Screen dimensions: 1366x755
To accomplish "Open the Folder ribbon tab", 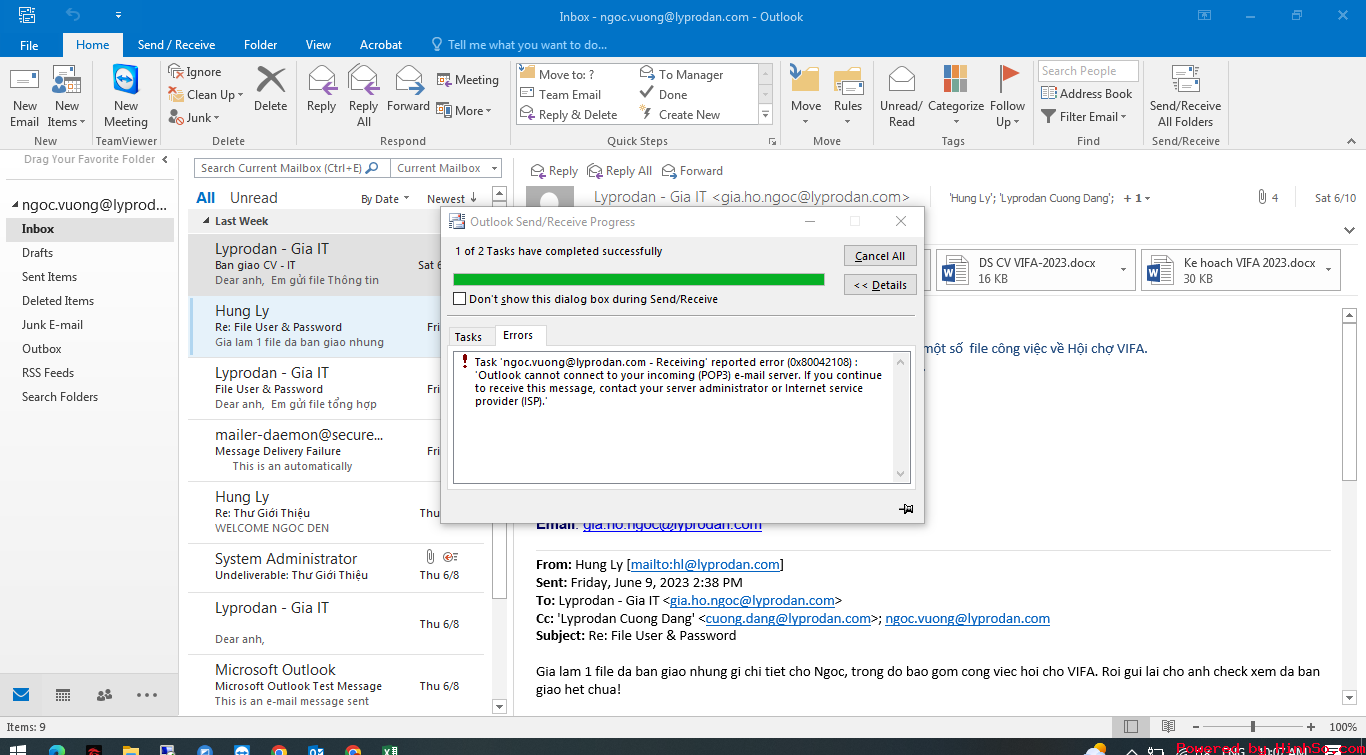I will [261, 45].
